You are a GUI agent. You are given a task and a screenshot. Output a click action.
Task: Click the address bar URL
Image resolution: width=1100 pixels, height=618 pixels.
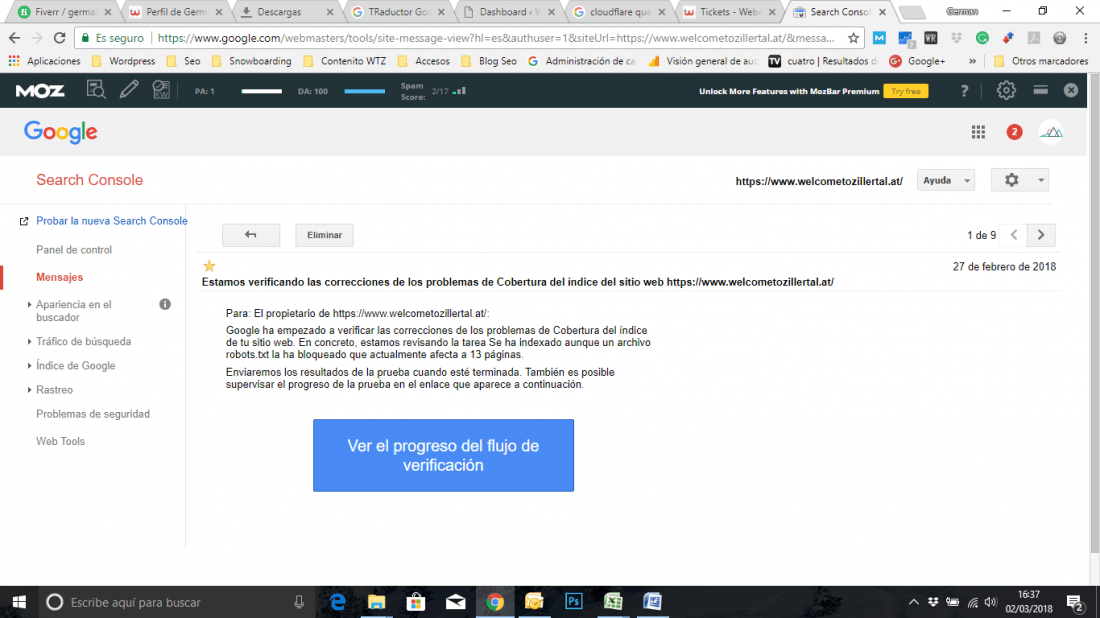(x=496, y=38)
